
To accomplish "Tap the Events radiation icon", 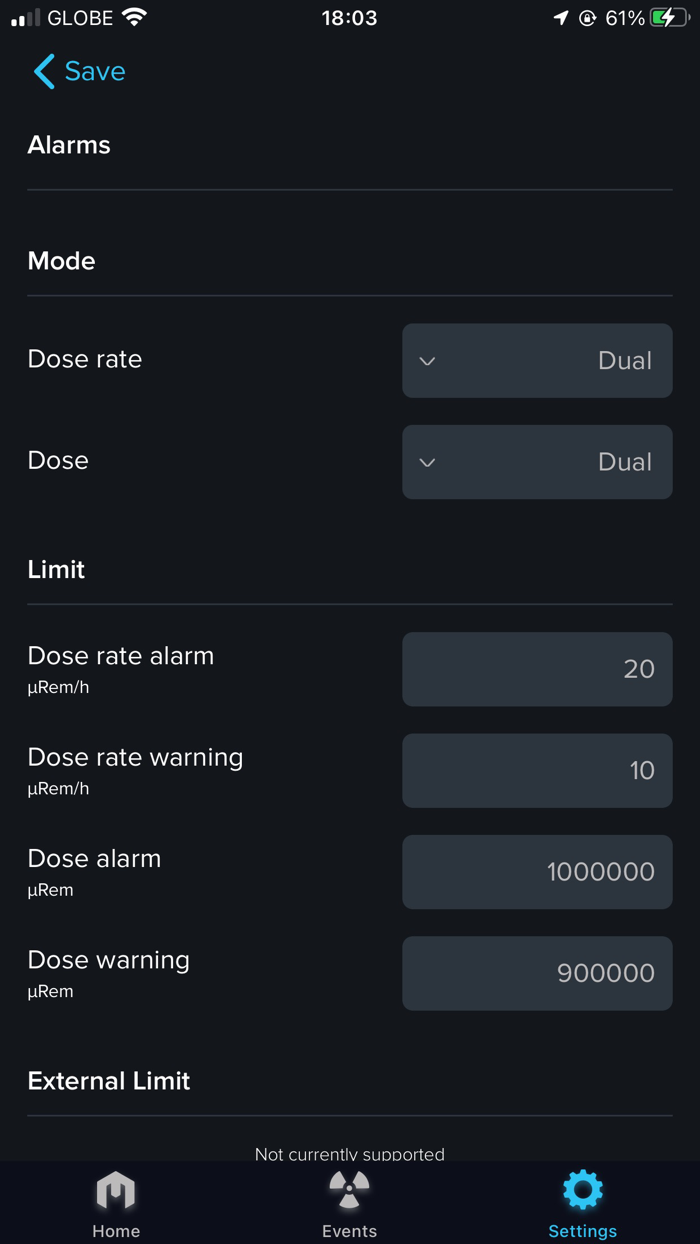I will pyautogui.click(x=349, y=1190).
